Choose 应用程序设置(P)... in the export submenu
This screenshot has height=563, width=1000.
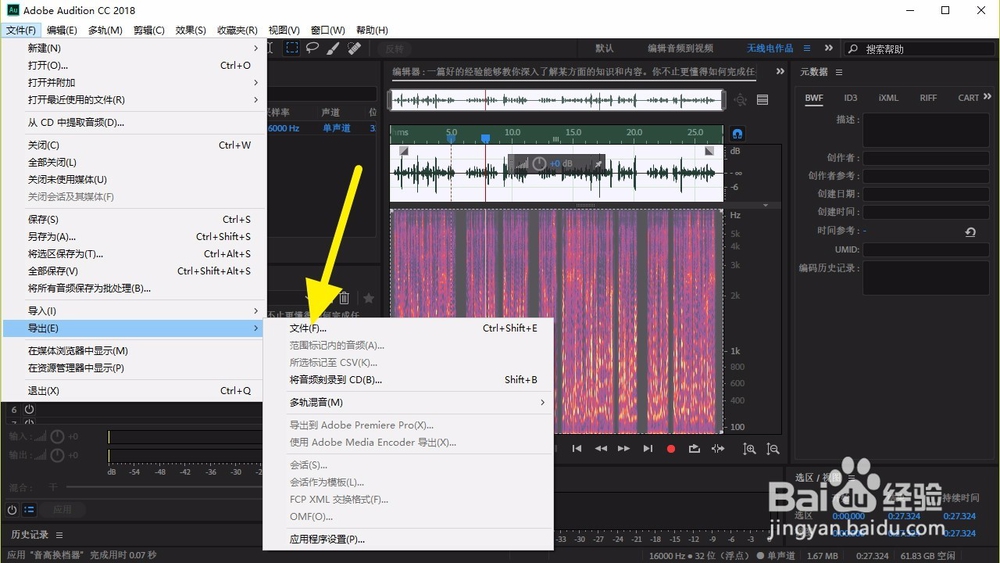click(x=408, y=539)
